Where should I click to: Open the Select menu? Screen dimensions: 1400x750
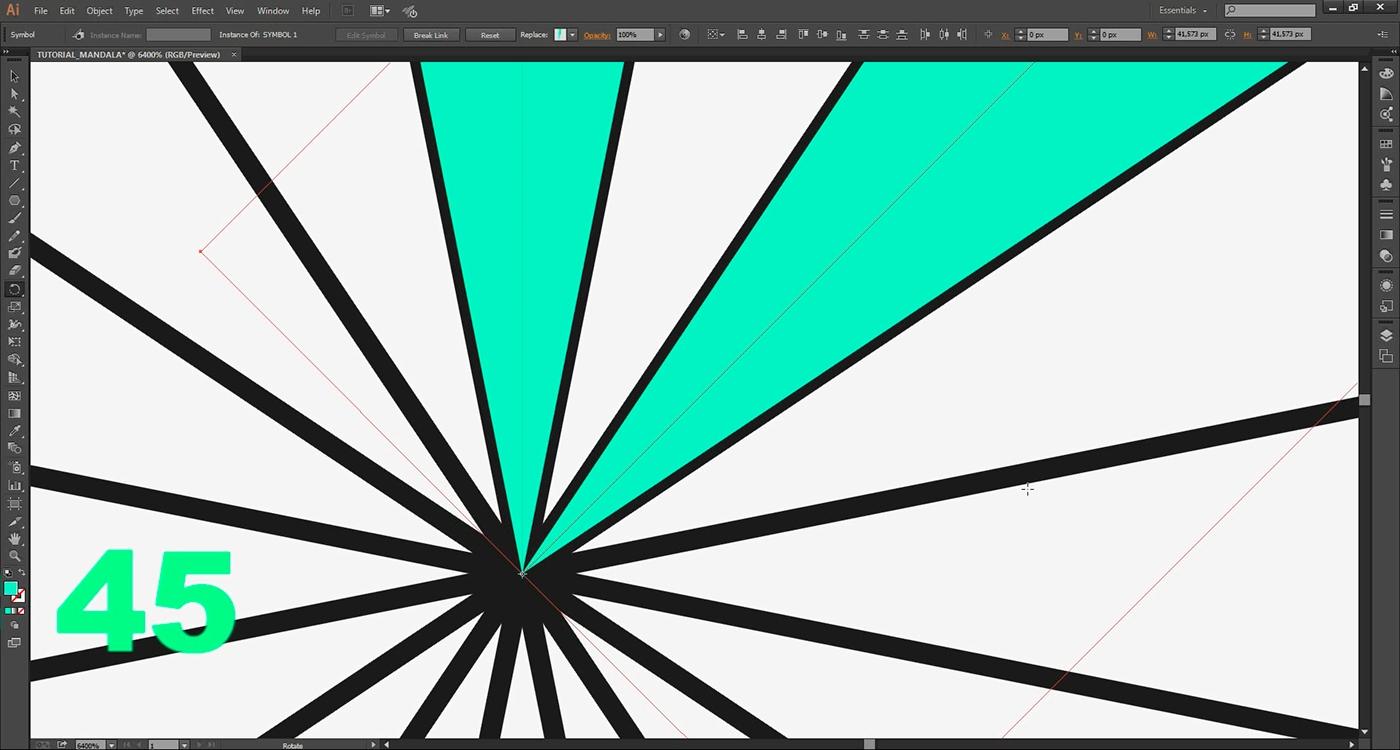[x=167, y=10]
